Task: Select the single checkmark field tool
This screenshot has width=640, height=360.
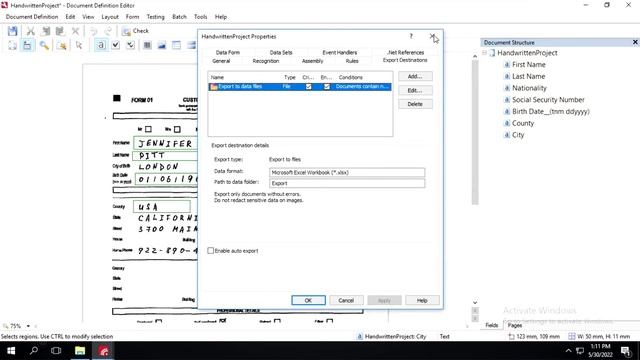Action: 116,45
